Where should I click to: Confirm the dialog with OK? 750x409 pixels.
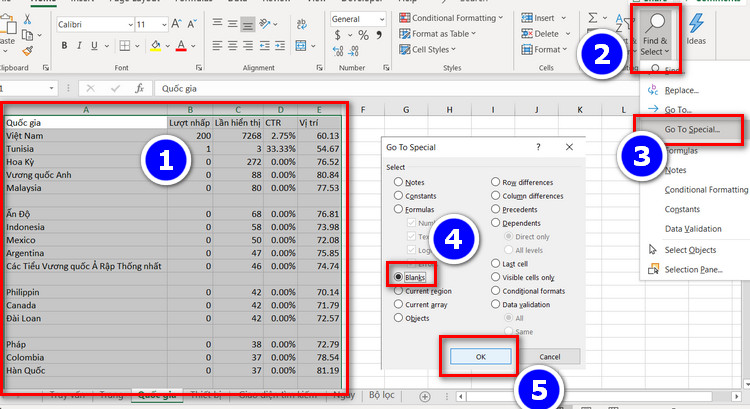tap(480, 356)
